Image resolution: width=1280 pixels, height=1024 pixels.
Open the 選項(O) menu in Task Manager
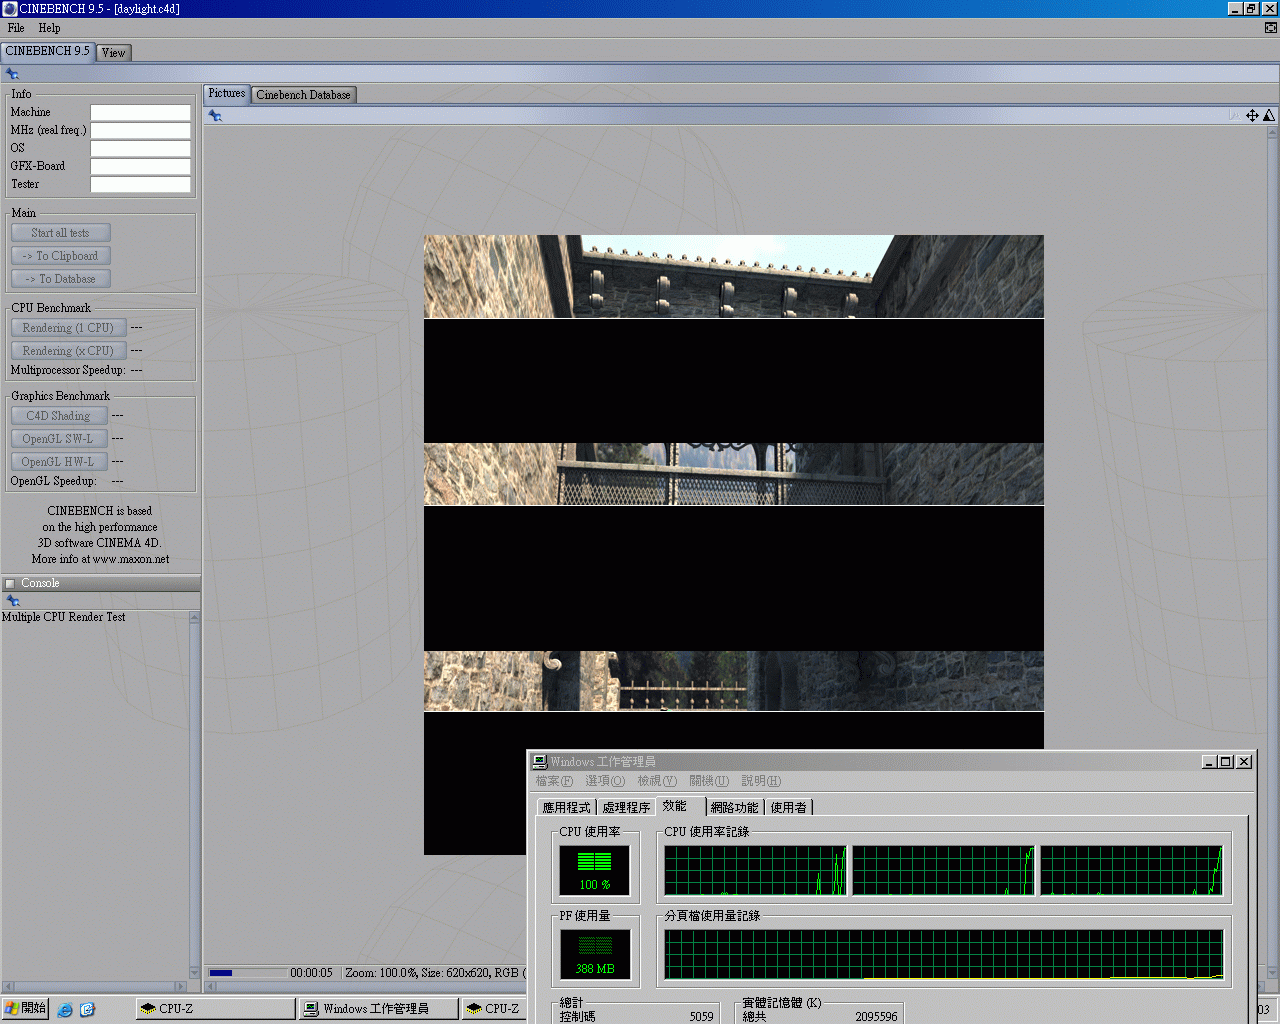point(605,781)
